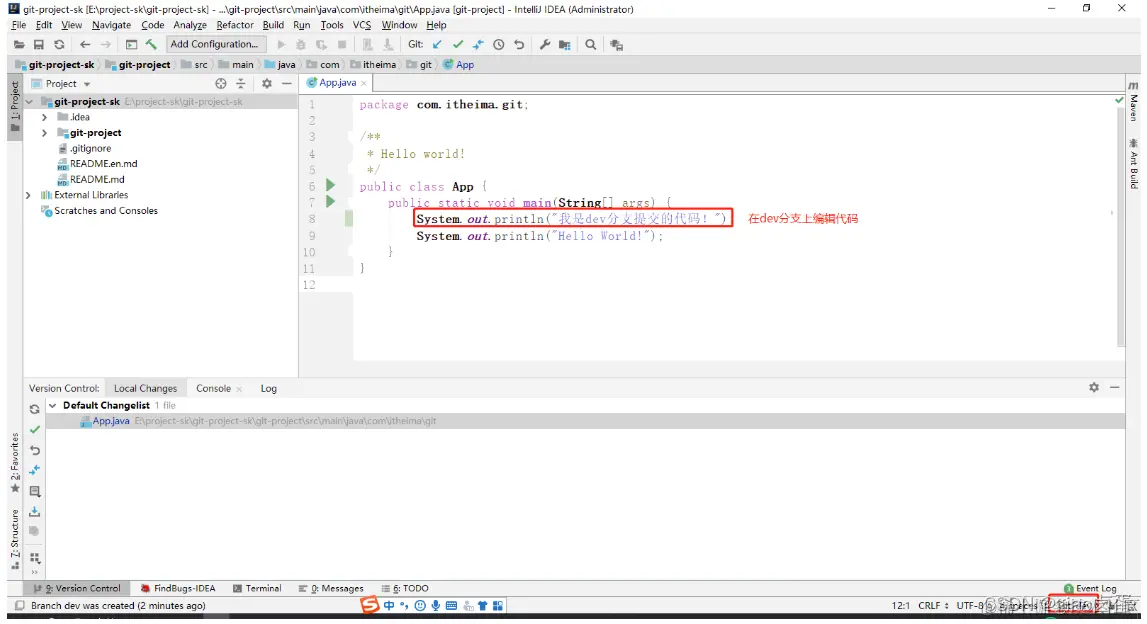Navigate Back using the left arrow
Viewport: 1147px width, 624px height.
(x=85, y=45)
